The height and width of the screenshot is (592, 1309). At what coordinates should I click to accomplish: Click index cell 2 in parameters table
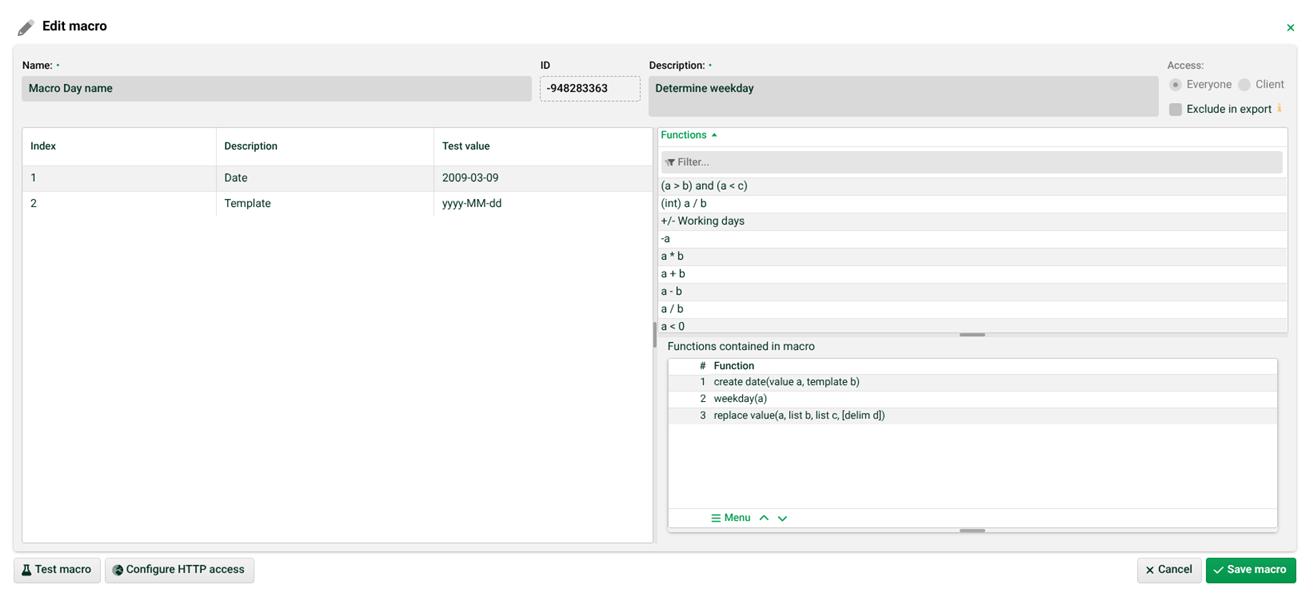coord(119,204)
